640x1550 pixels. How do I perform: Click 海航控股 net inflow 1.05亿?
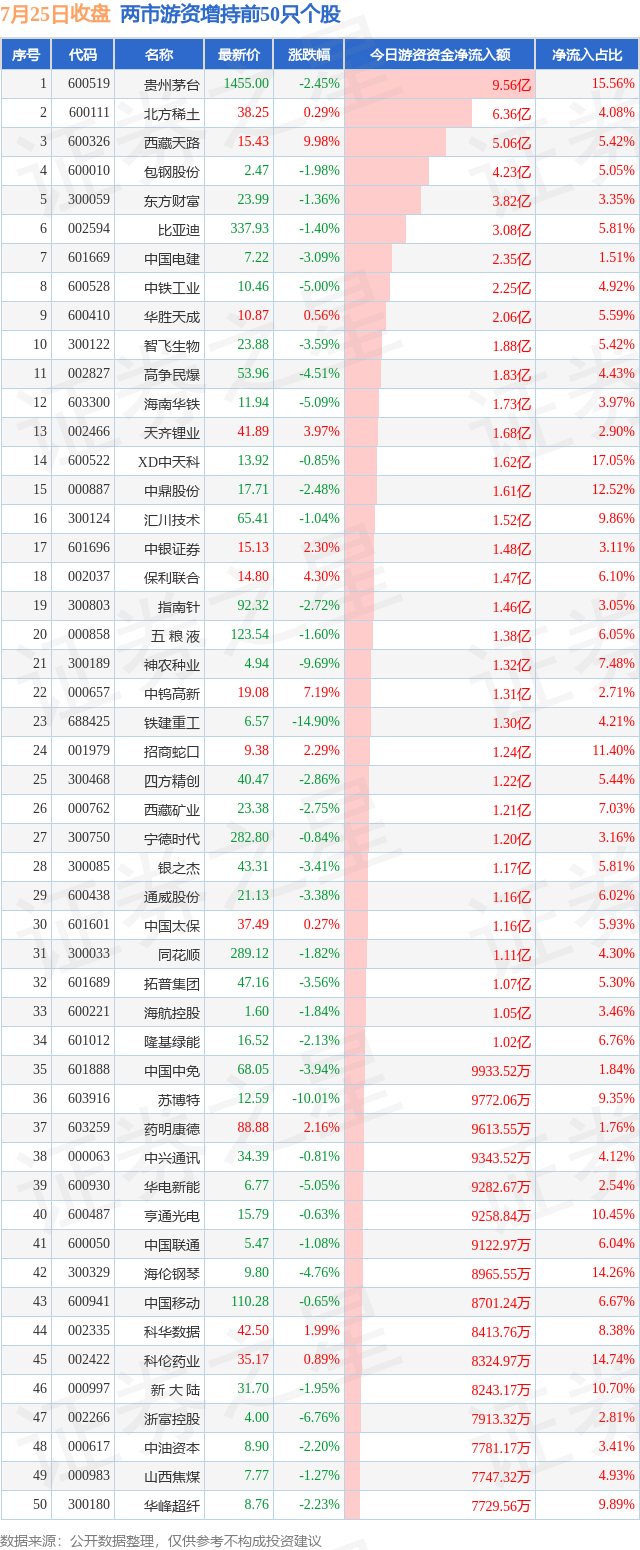click(511, 1012)
